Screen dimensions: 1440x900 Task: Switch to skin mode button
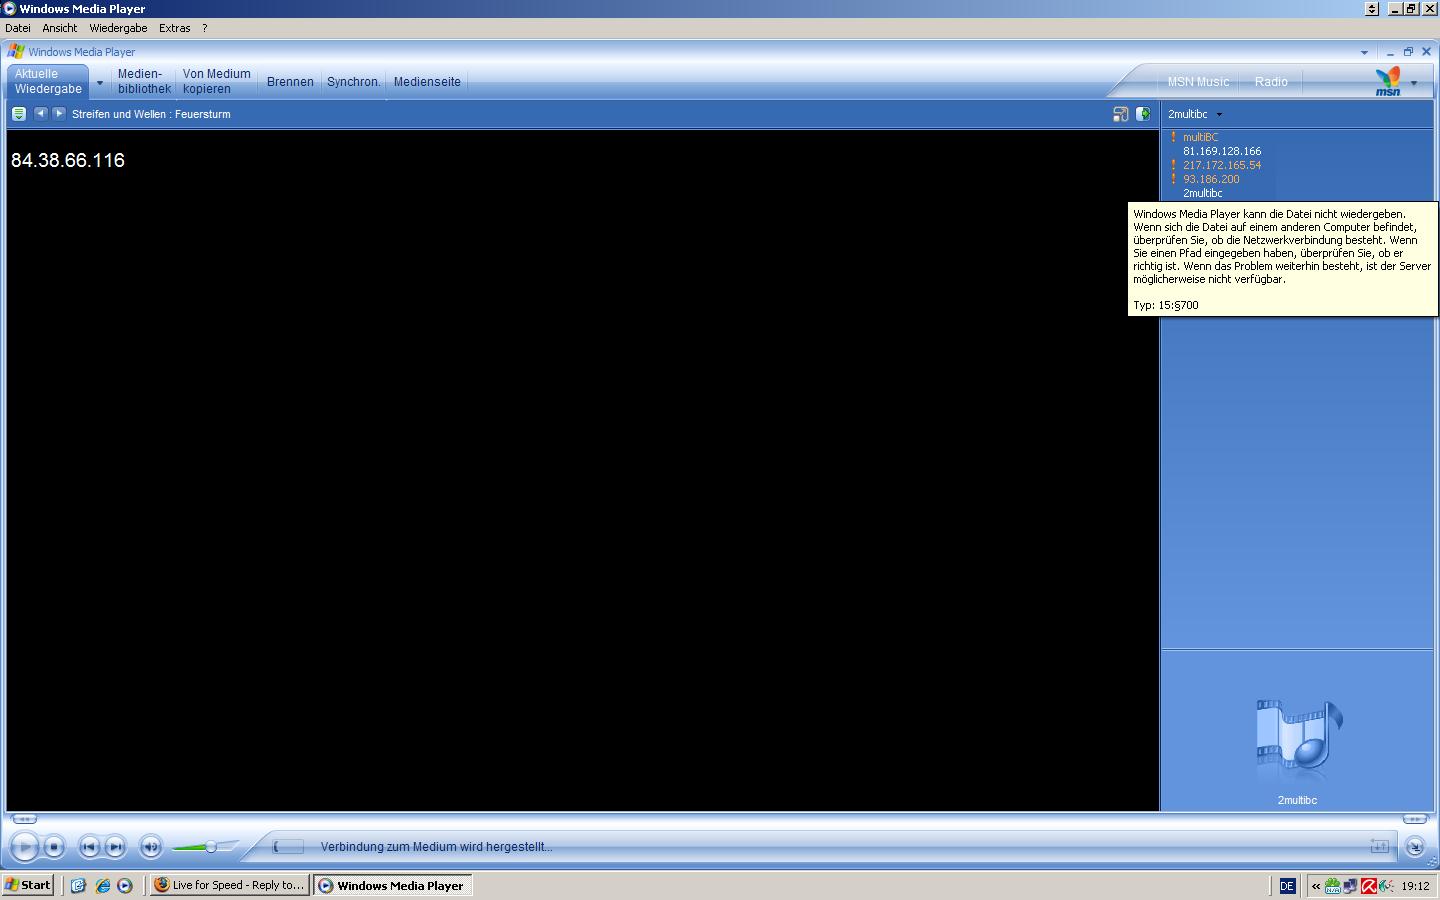(1414, 847)
